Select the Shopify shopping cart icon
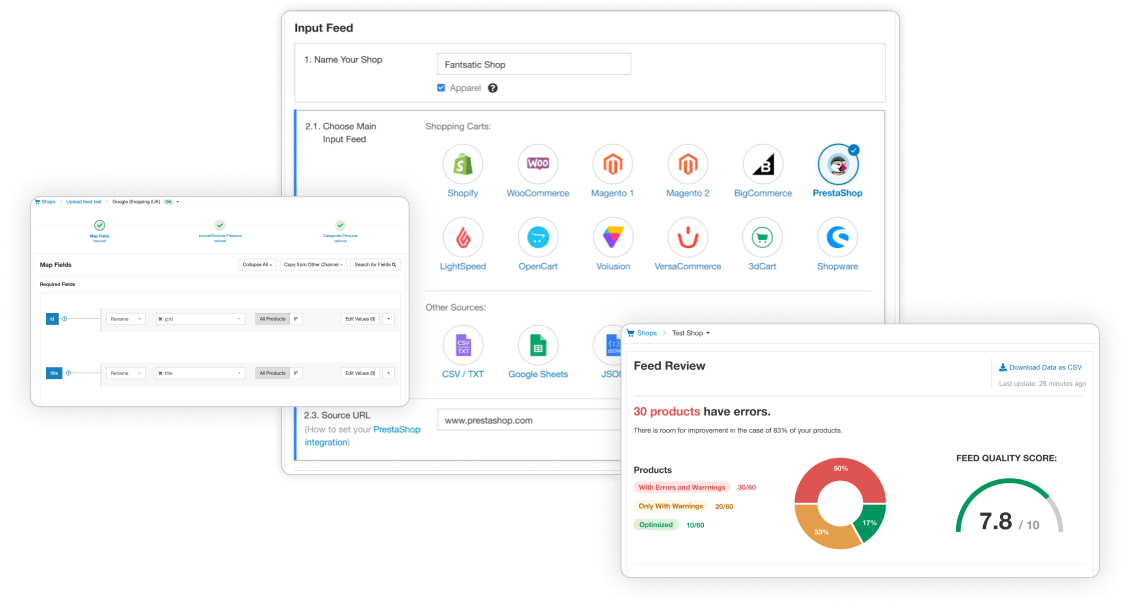Screen dimensions: 1130x608 pyautogui.click(x=462, y=164)
